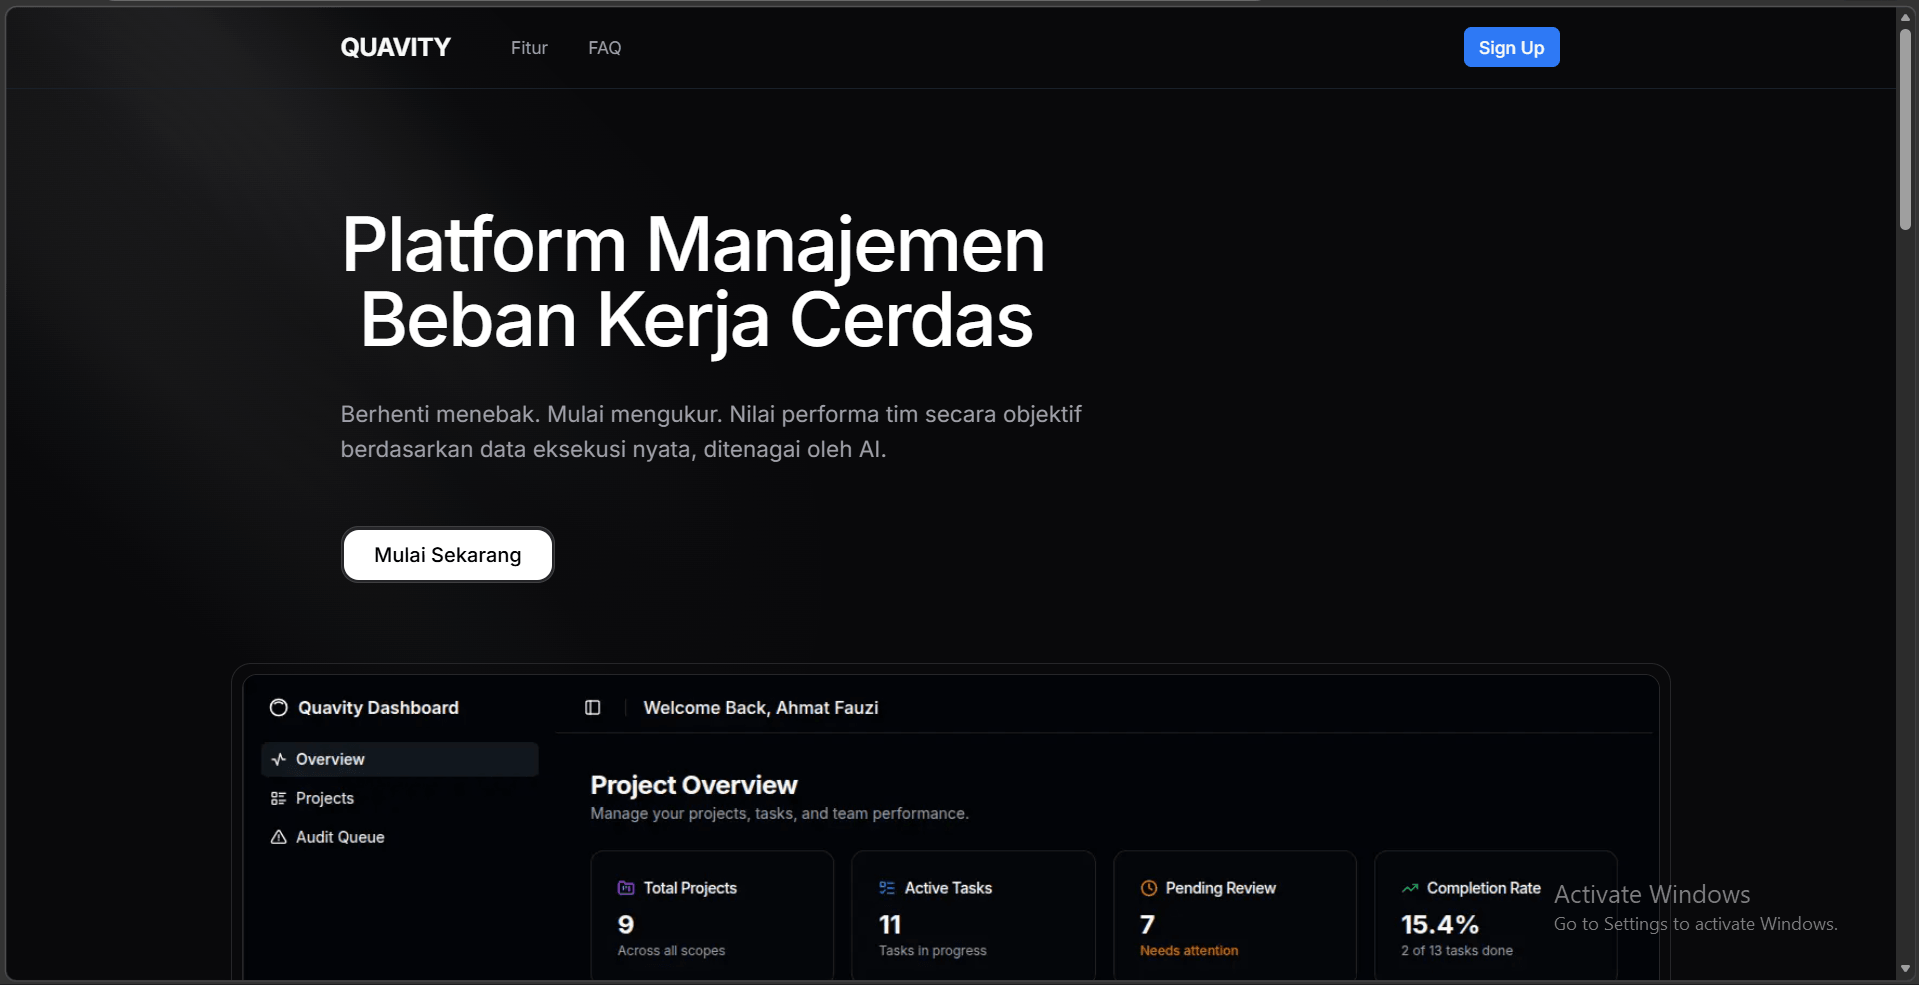The height and width of the screenshot is (985, 1919).
Task: Click the scrollbar down arrow
Action: pos(1905,969)
